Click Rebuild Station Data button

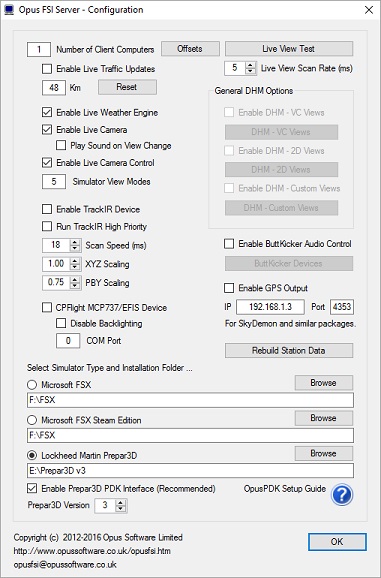pyautogui.click(x=289, y=350)
